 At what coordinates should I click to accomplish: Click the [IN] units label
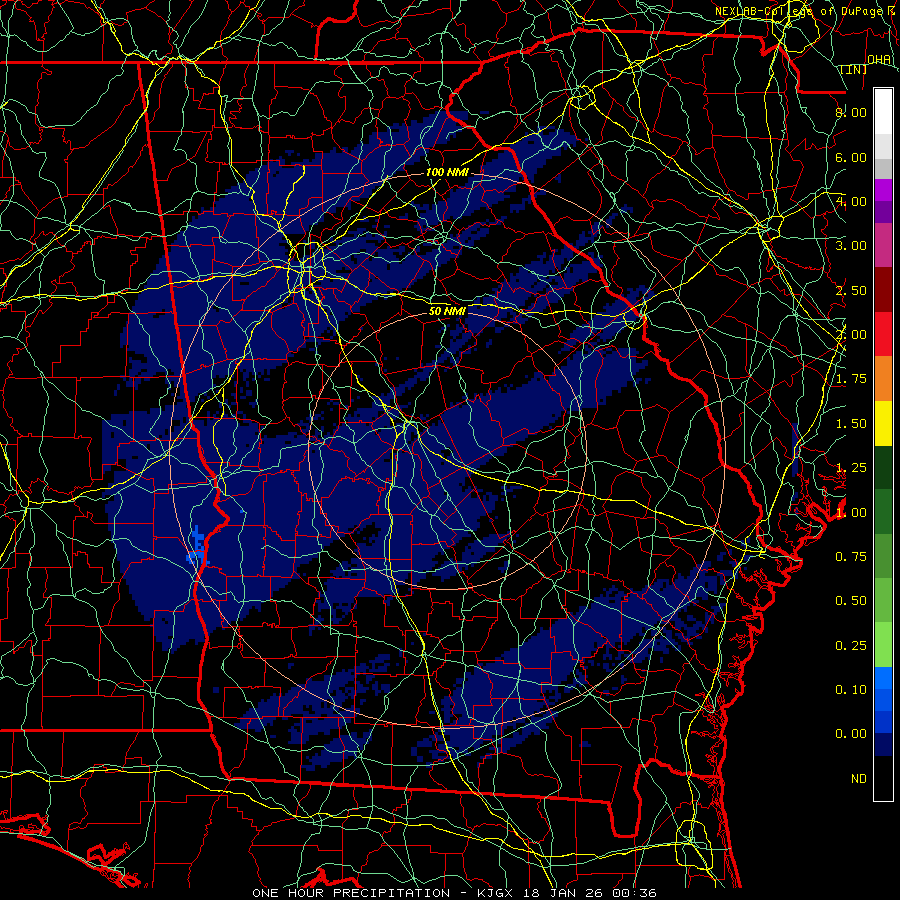coord(854,69)
